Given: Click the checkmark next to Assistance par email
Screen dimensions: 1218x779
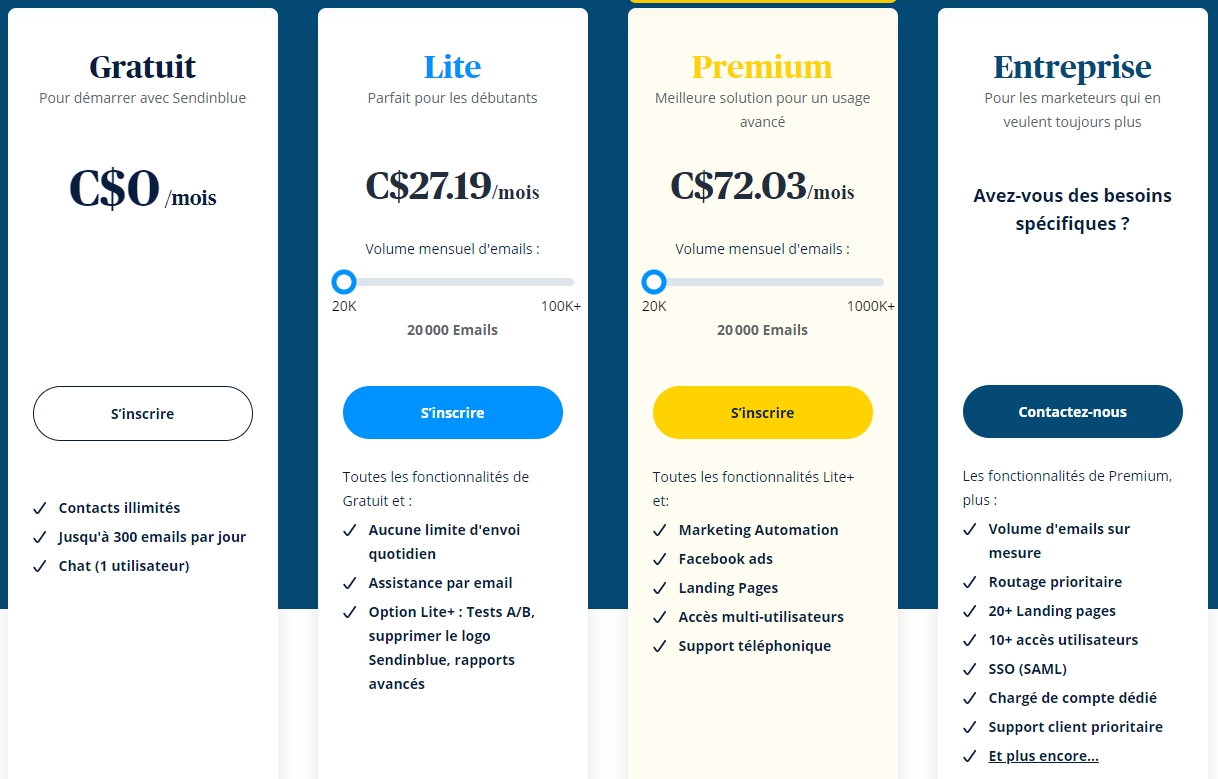Looking at the screenshot, I should (x=350, y=583).
